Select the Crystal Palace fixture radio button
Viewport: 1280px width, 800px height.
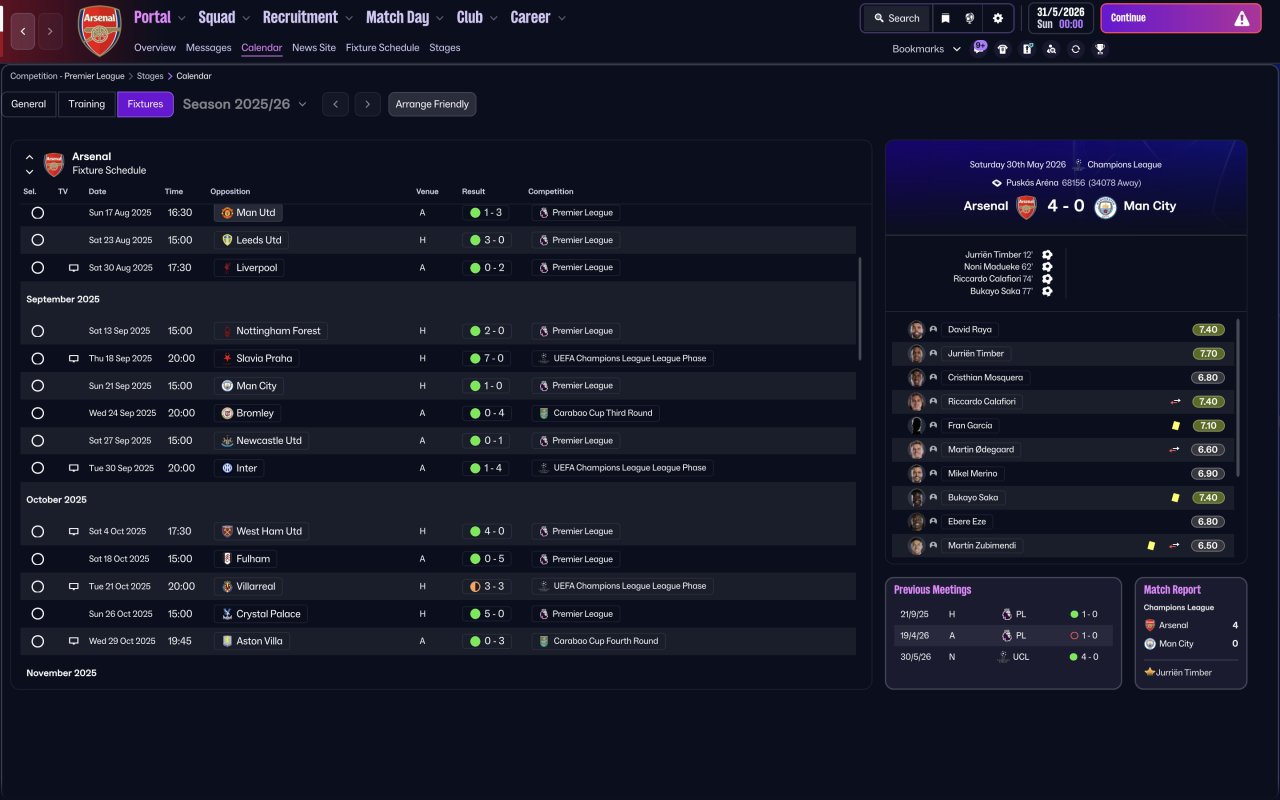point(37,614)
